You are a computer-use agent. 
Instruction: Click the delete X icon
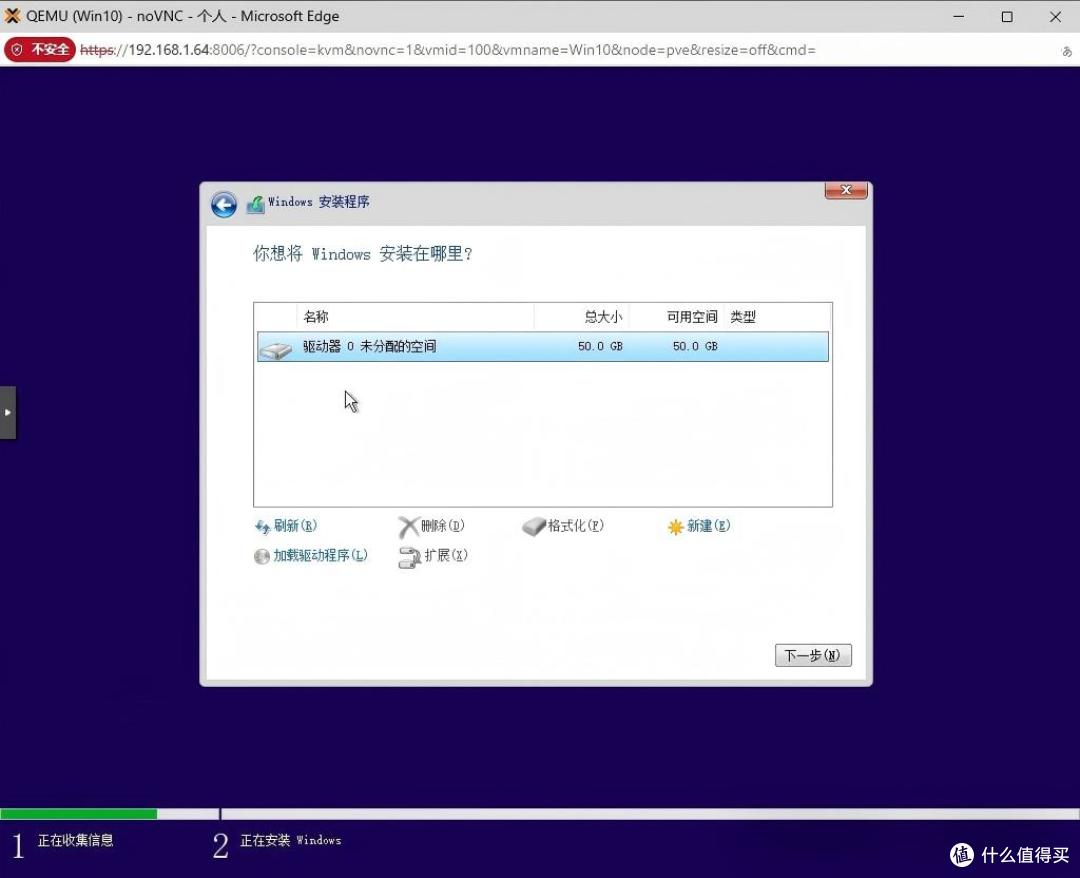point(408,527)
